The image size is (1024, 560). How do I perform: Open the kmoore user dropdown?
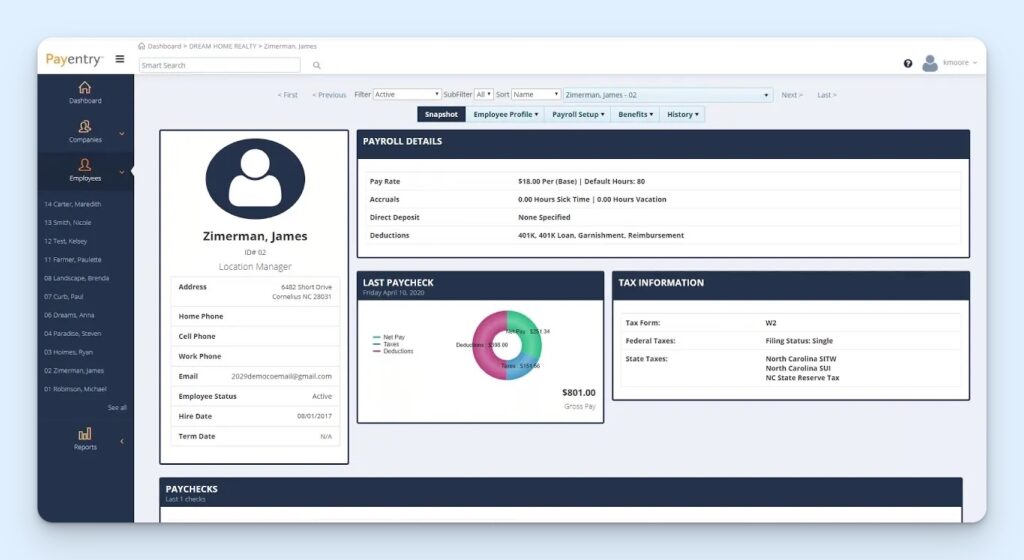960,63
